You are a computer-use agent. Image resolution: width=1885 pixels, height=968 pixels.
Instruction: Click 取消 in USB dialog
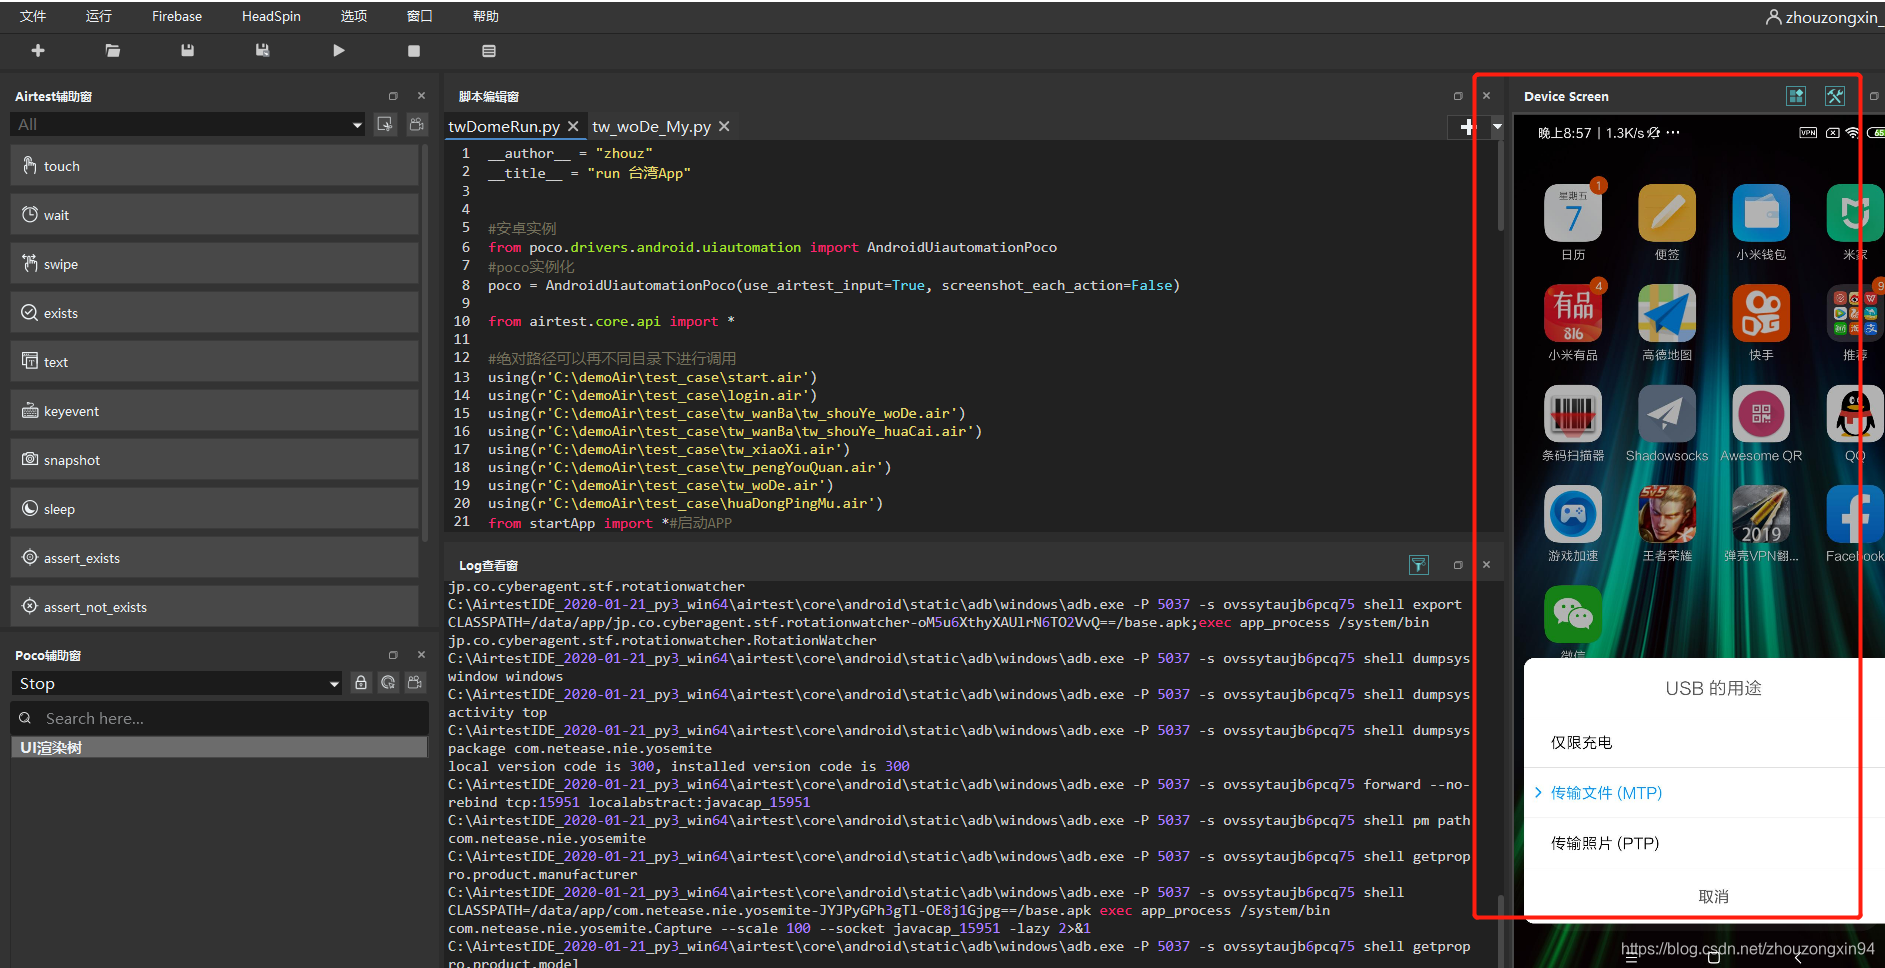click(1714, 896)
